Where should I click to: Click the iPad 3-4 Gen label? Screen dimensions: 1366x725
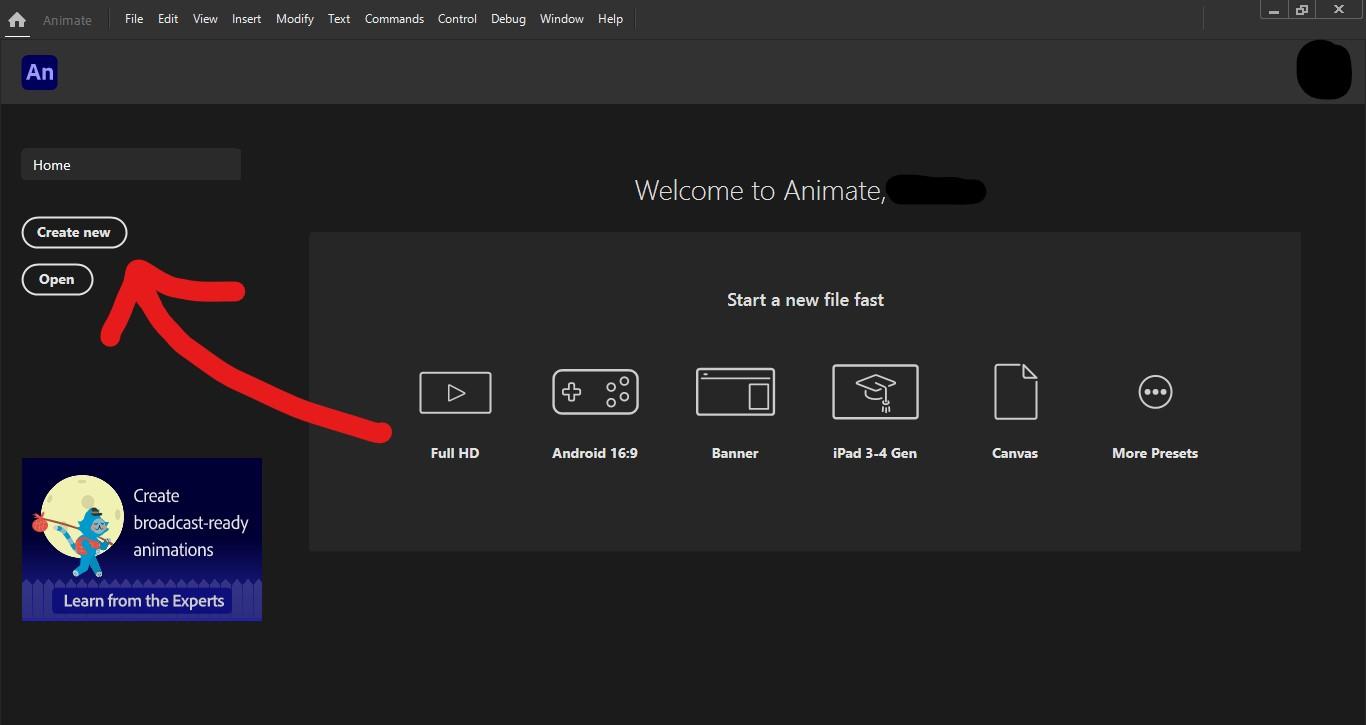click(x=875, y=453)
